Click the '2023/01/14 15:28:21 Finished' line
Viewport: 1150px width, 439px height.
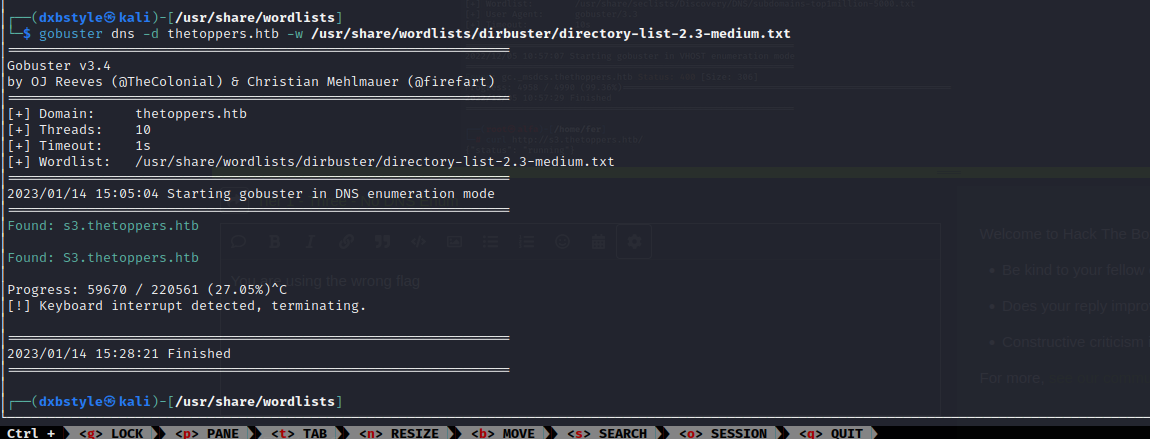click(119, 354)
